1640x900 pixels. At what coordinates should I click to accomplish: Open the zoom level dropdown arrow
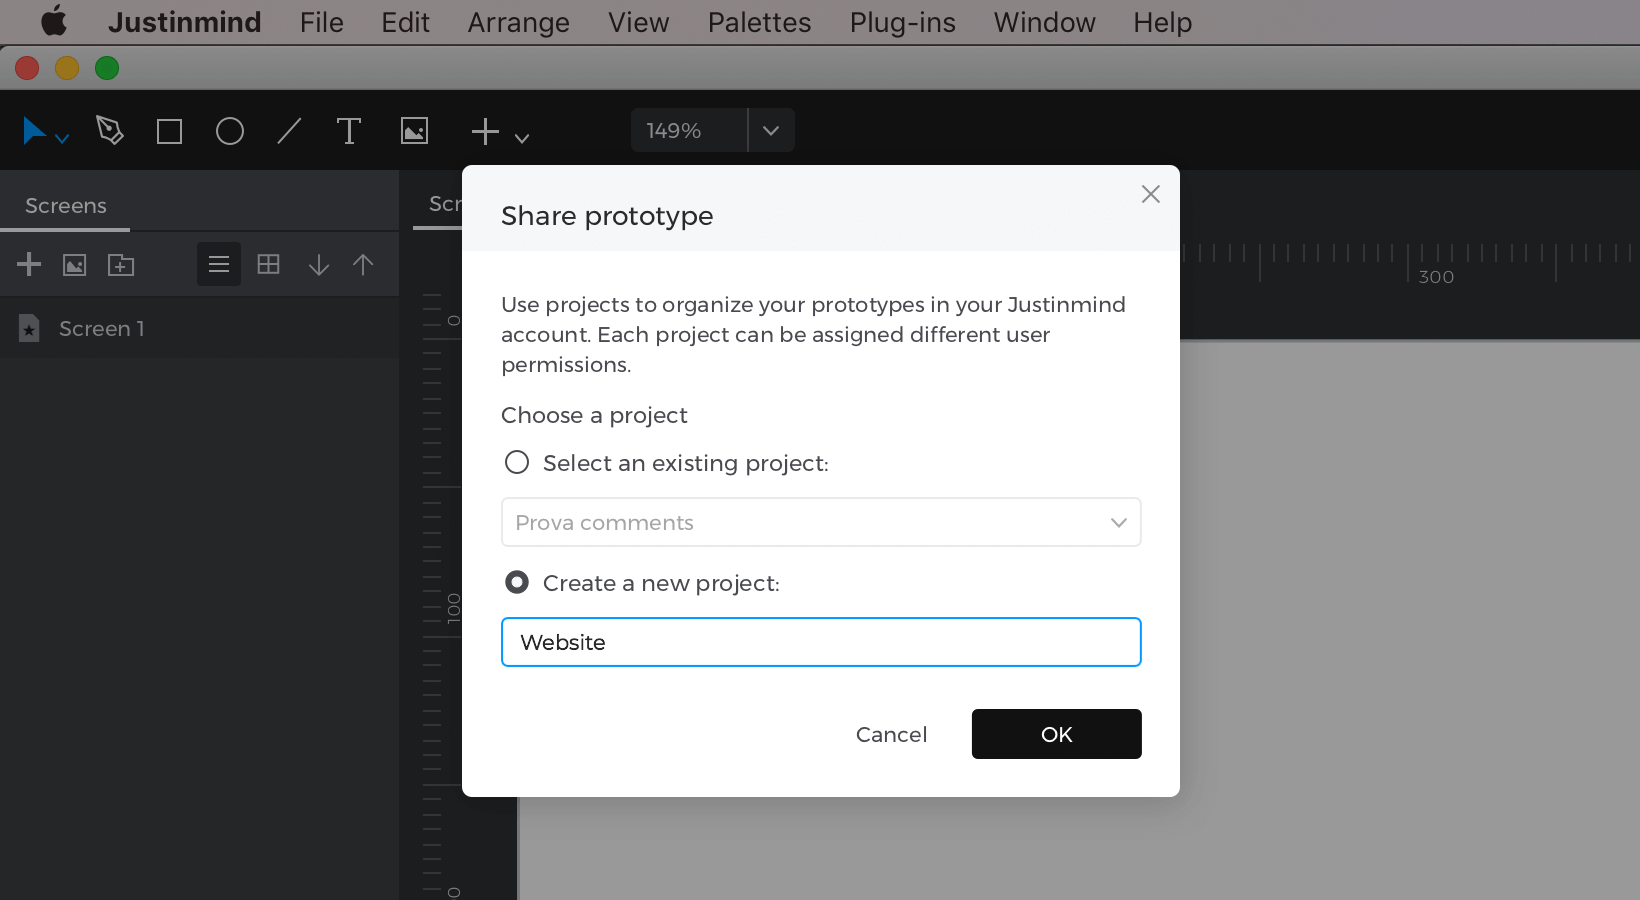click(x=771, y=130)
